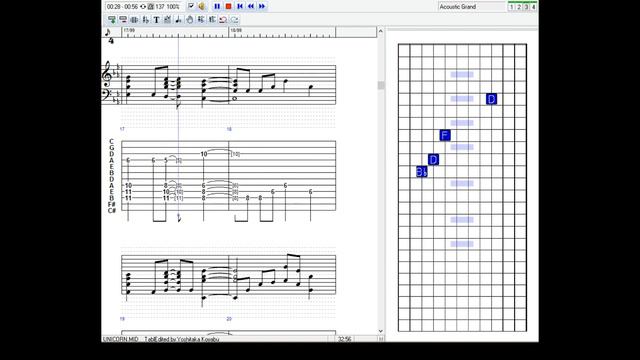Image resolution: width=640 pixels, height=360 pixels.
Task: Jump to the start with the skip-back button
Action: [240, 6]
